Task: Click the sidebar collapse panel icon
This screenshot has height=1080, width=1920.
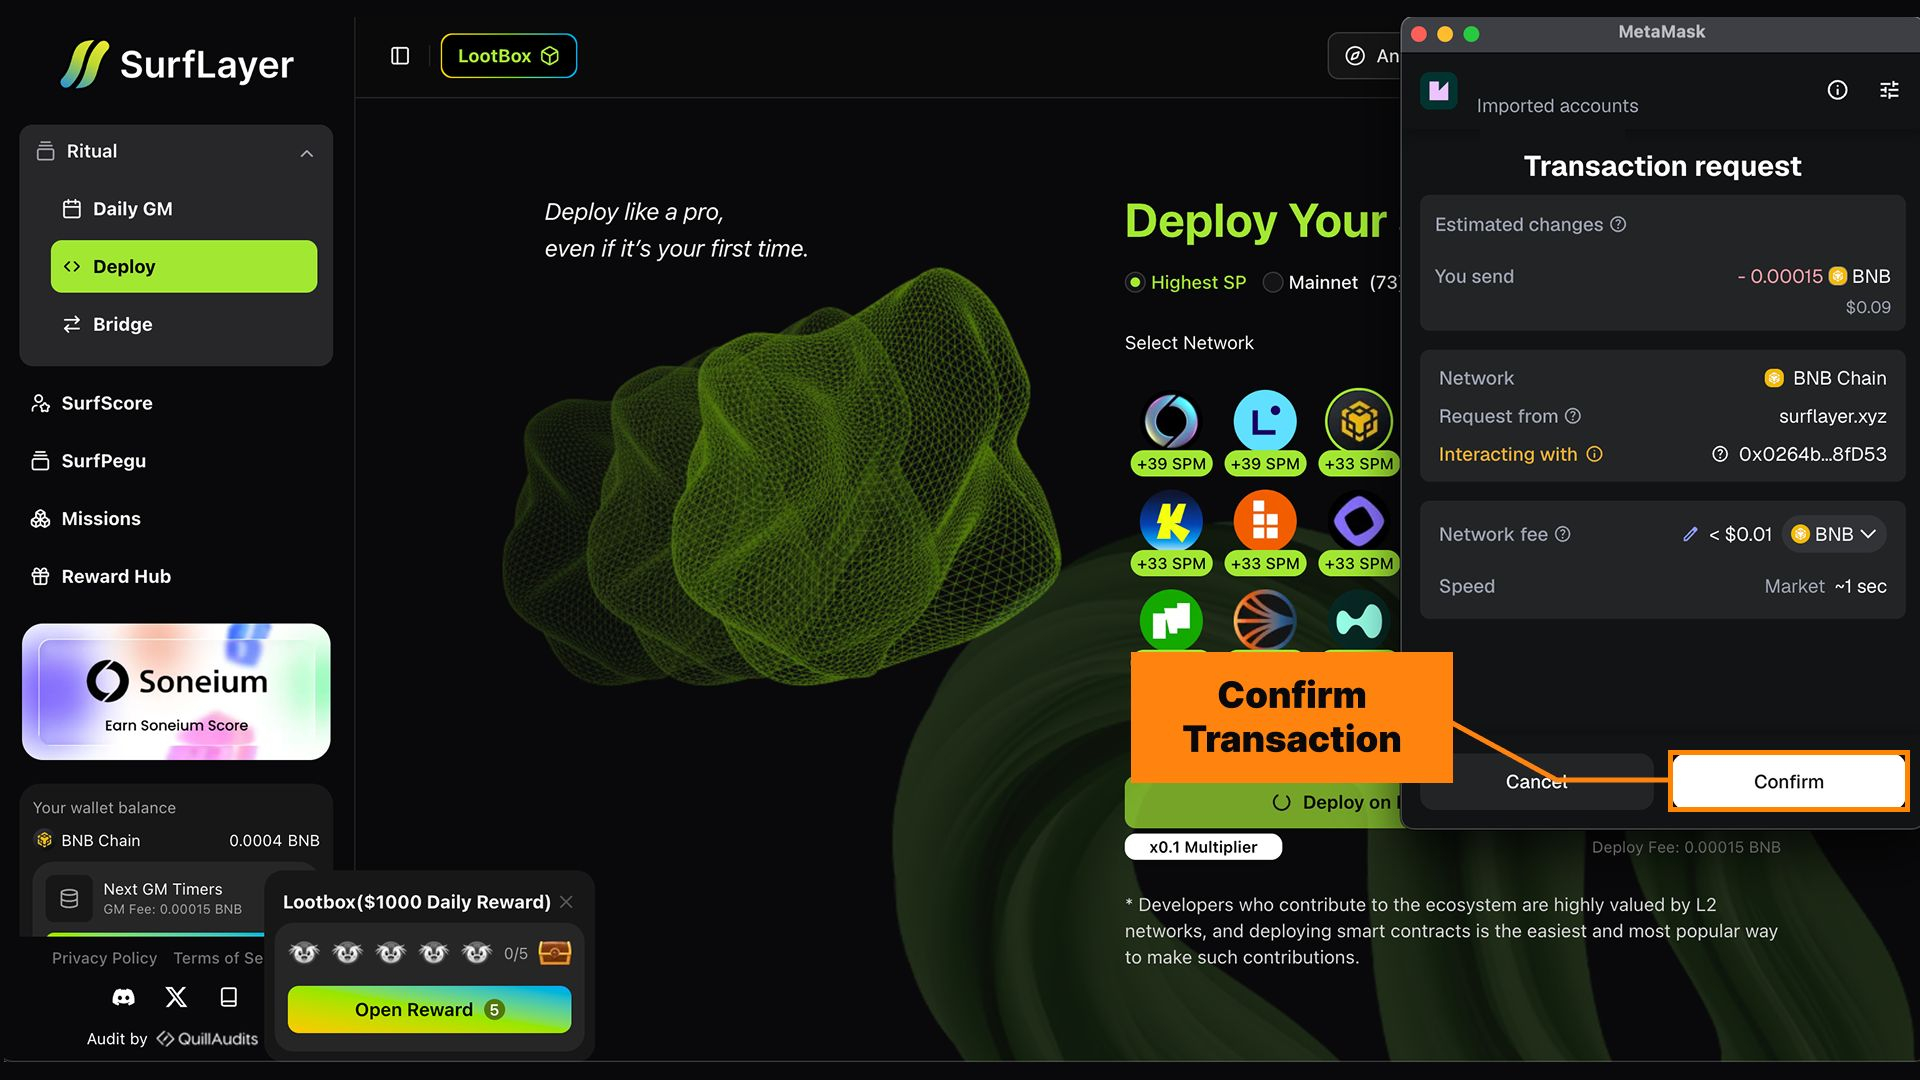Action: [x=400, y=56]
